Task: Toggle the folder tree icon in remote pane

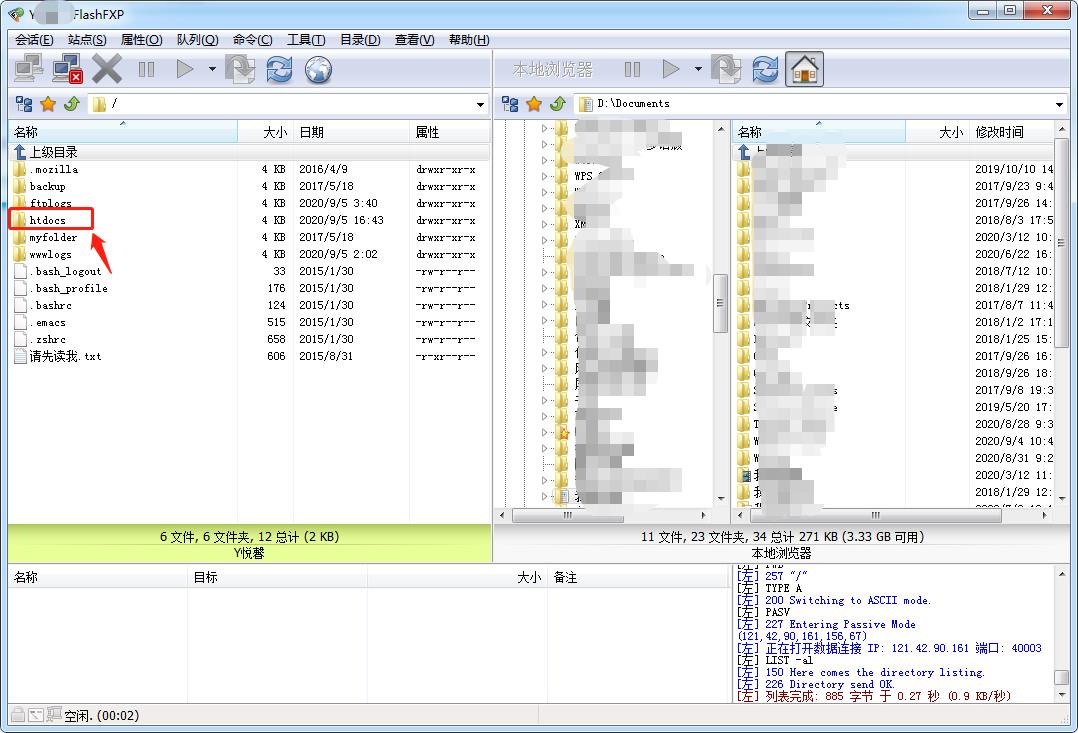Action: tap(24, 104)
